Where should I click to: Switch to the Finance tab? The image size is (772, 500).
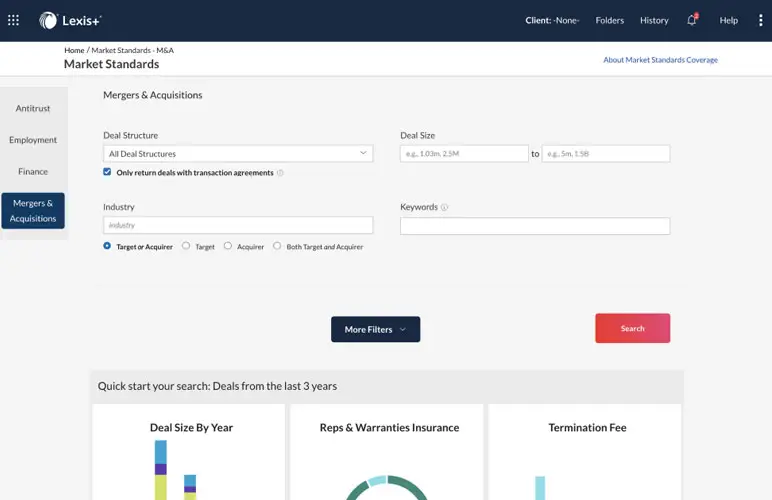coord(33,171)
